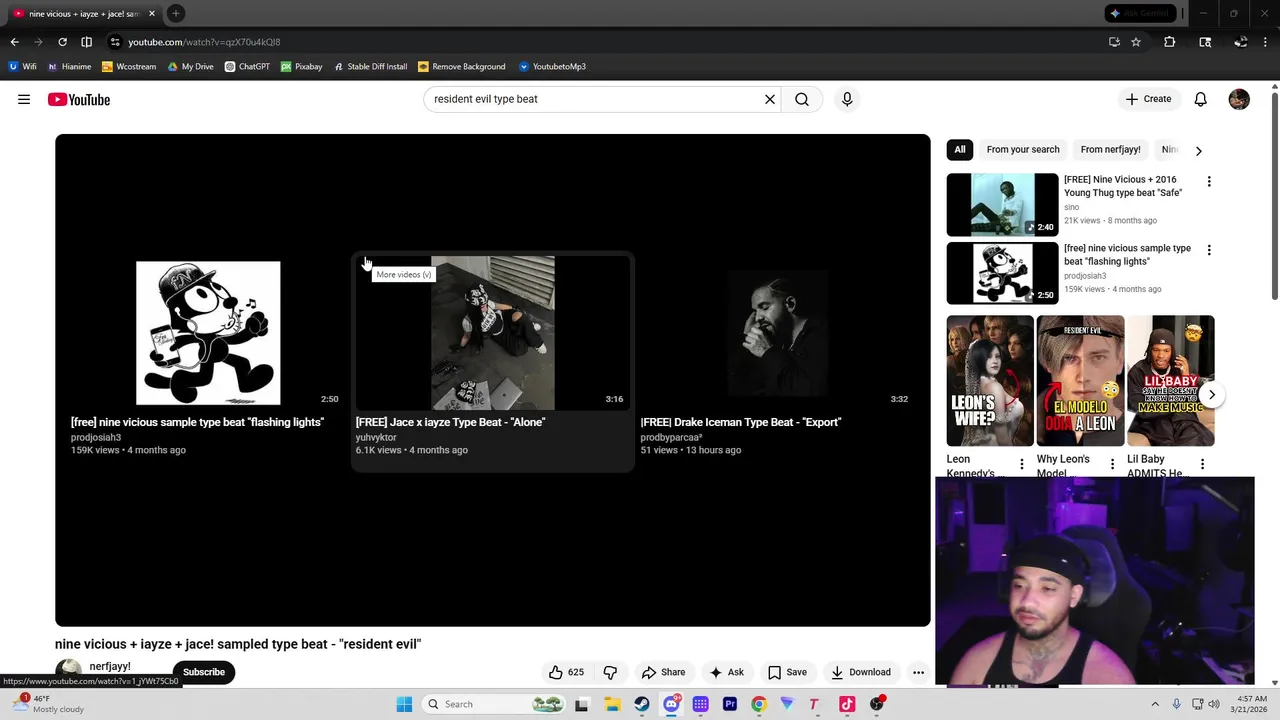Show next shorts with arrow
Viewport: 1280px width, 720px height.
click(1211, 395)
